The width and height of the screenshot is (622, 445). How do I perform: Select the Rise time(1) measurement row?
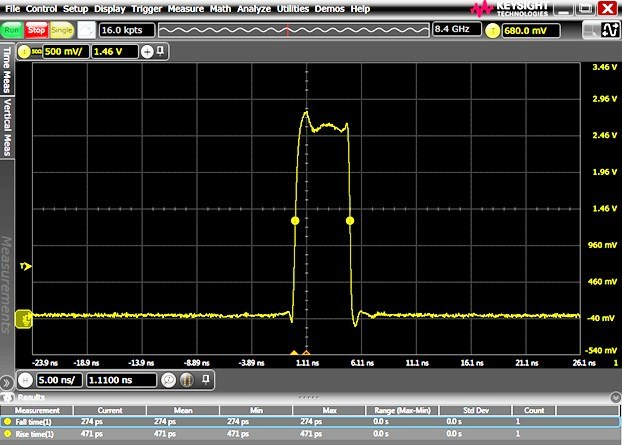(310, 434)
